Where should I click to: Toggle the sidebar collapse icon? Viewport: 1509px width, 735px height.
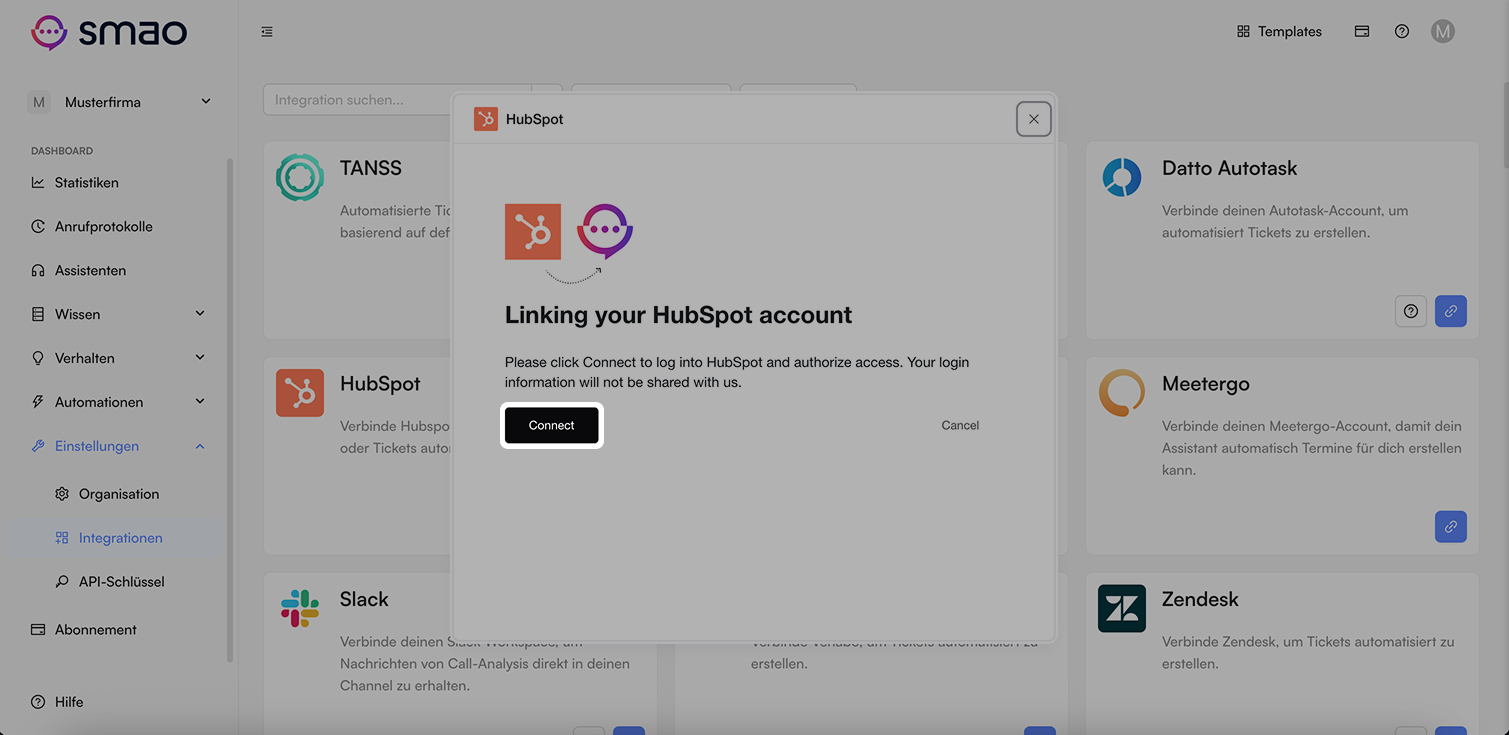click(267, 32)
